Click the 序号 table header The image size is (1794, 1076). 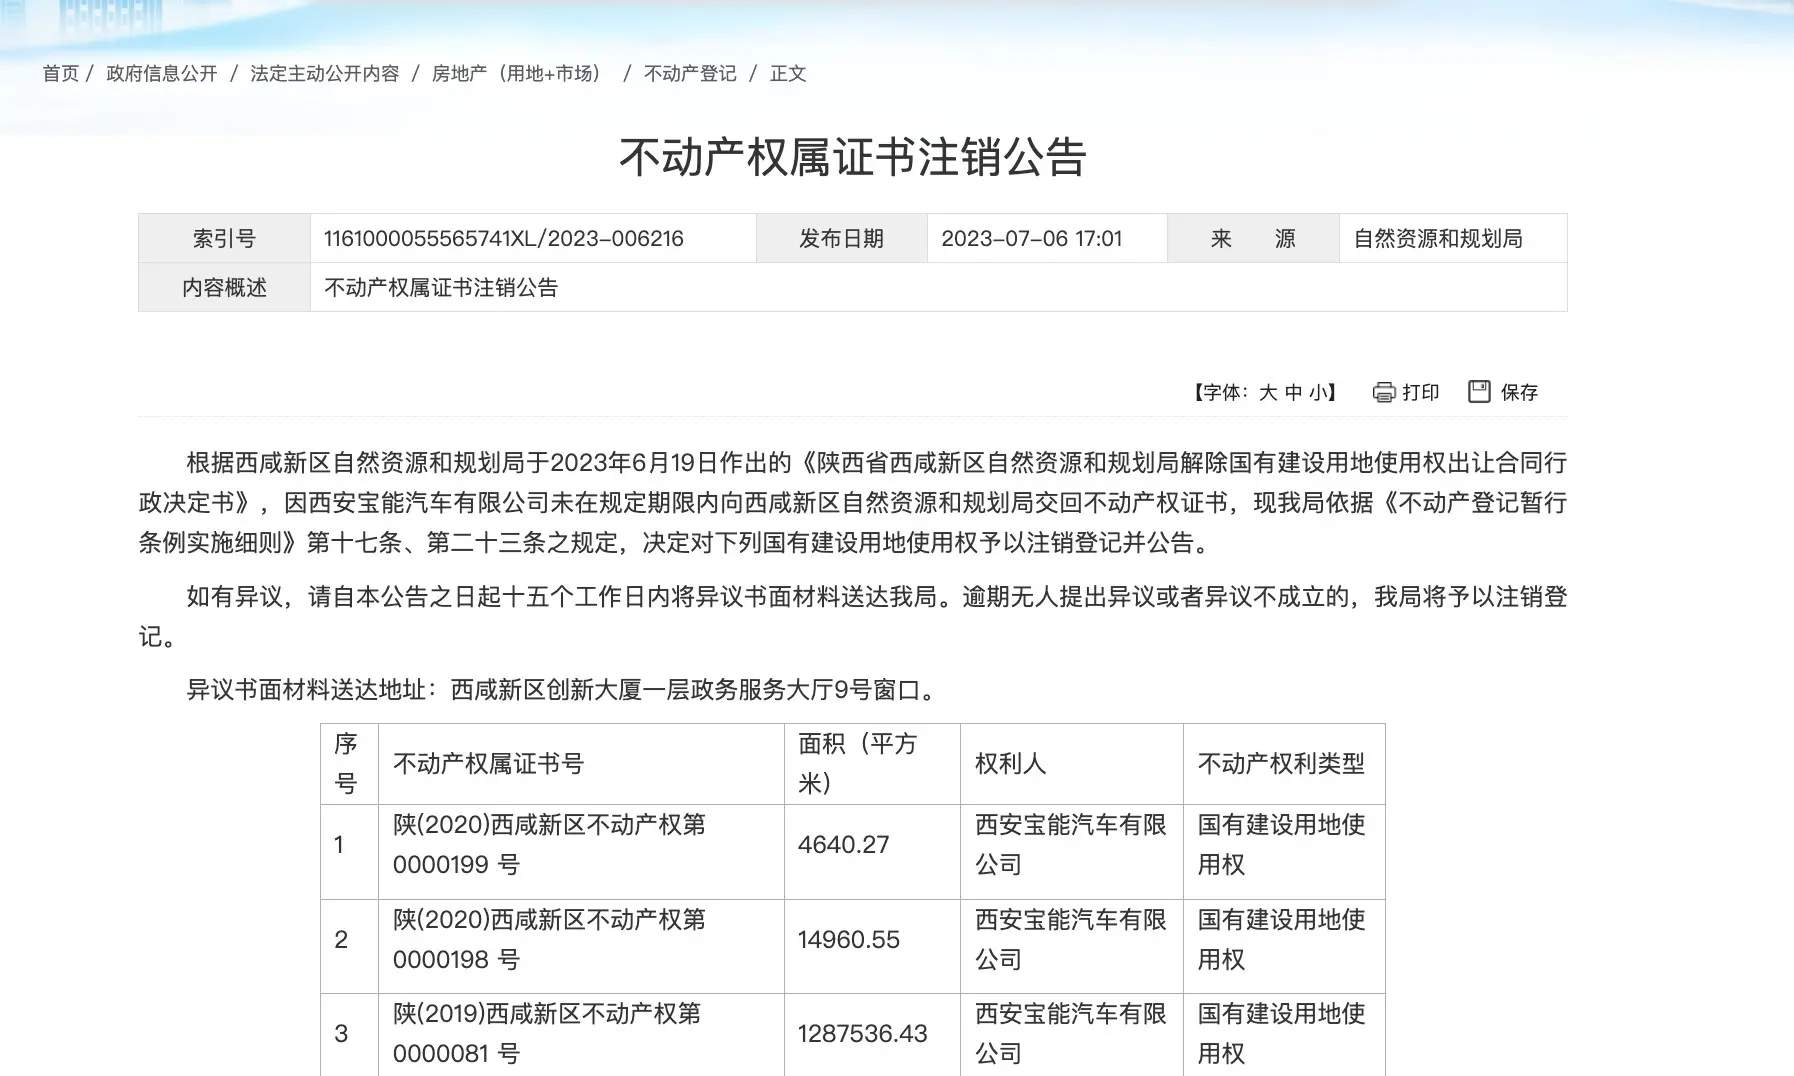(350, 764)
